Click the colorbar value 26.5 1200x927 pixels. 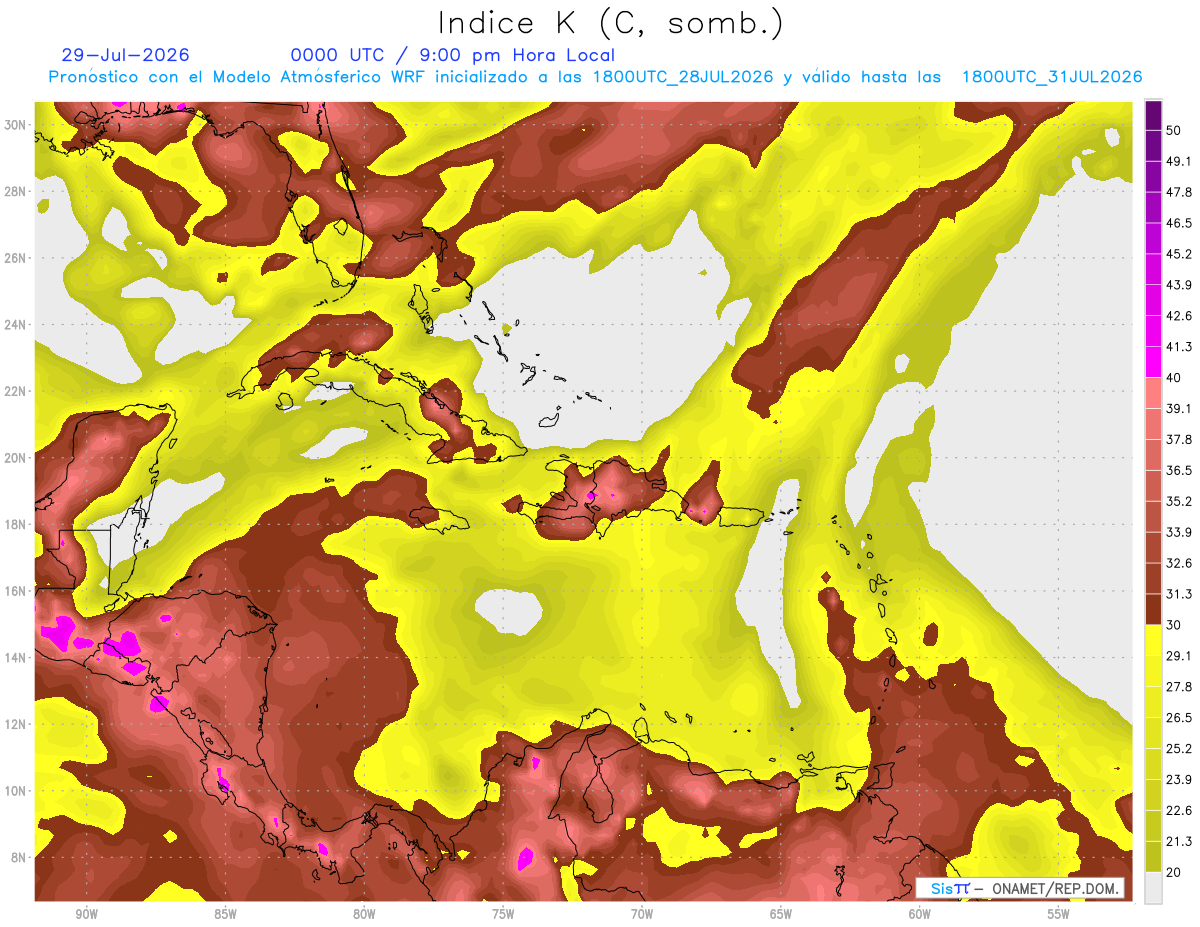coord(1179,718)
